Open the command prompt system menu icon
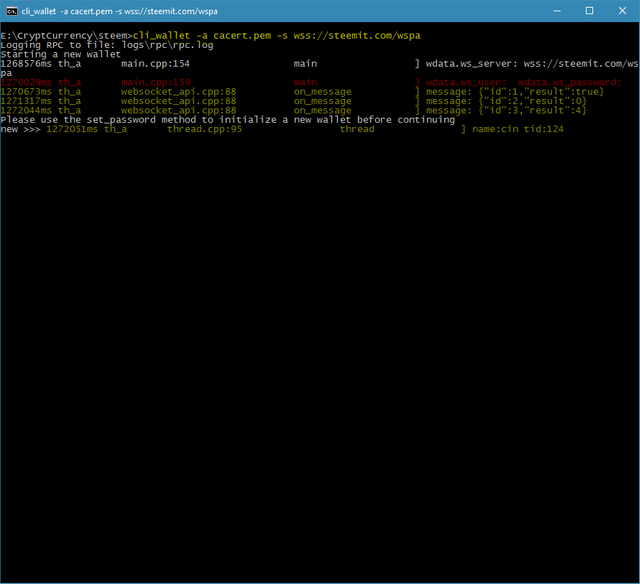Screen dimensions: 640x584 pyautogui.click(x=11, y=11)
